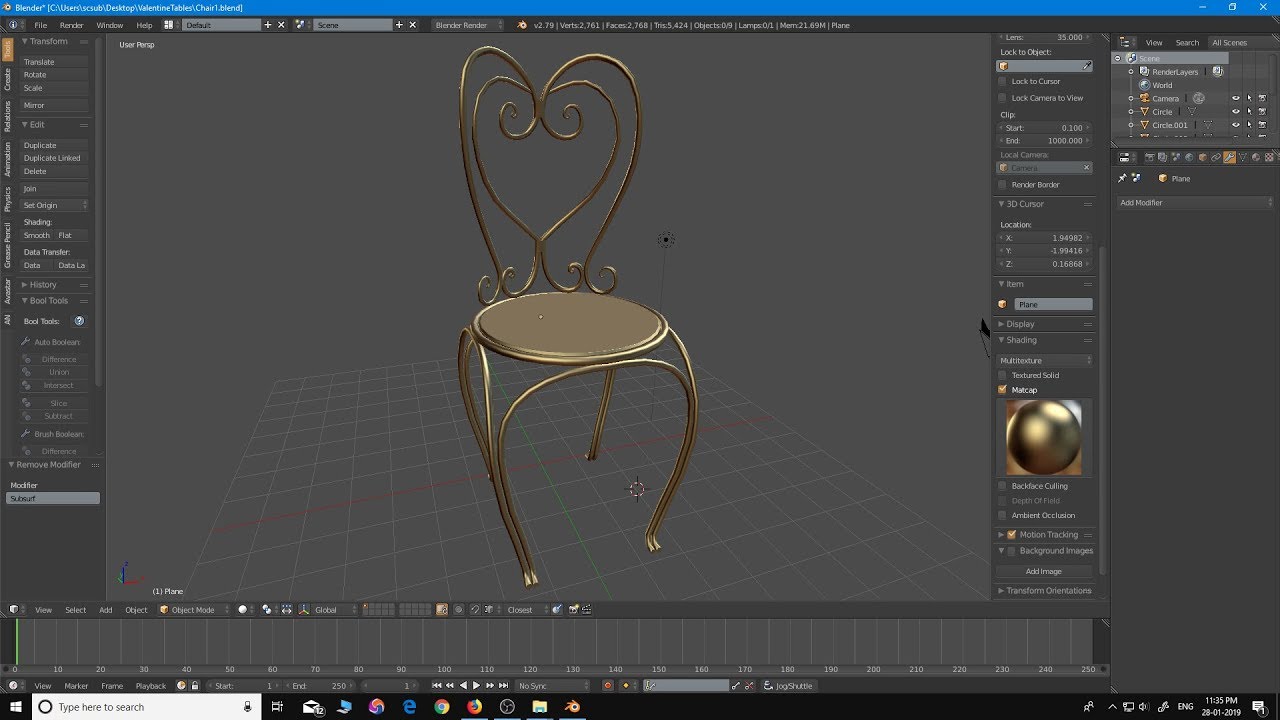
Task: Jump to the end frame in timeline
Action: [503, 686]
